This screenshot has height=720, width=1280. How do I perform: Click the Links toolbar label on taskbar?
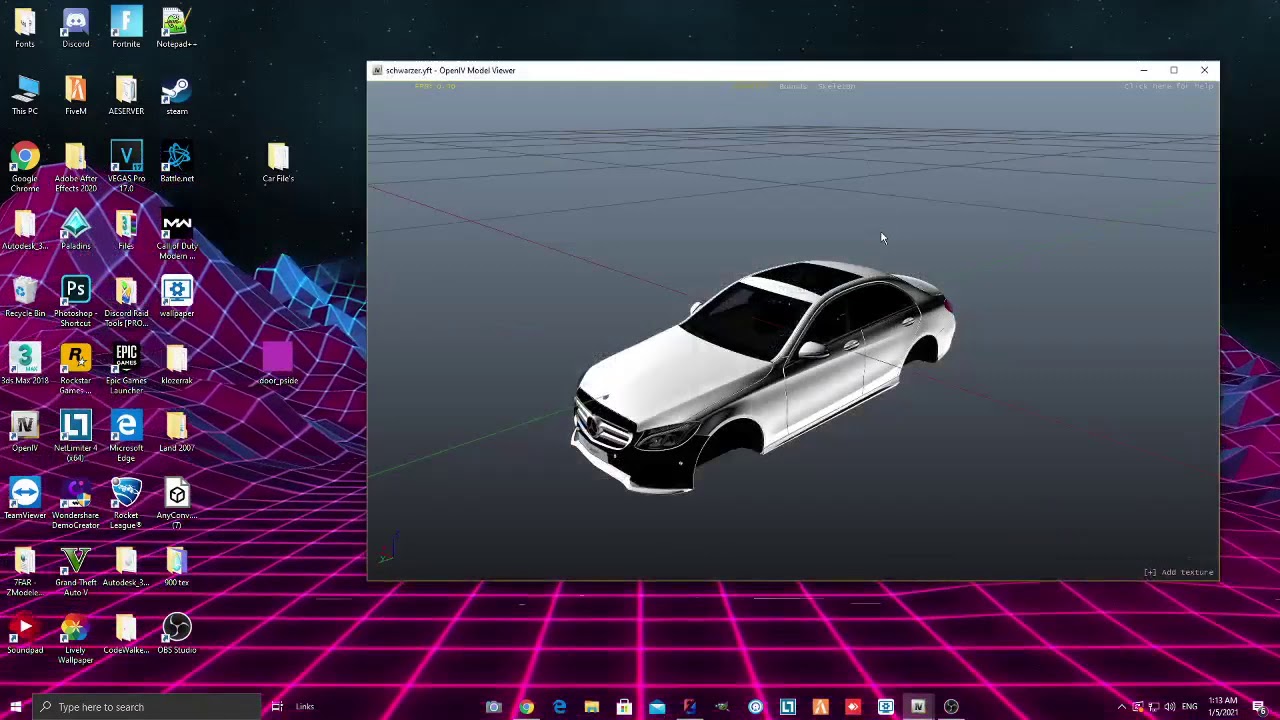tap(305, 707)
